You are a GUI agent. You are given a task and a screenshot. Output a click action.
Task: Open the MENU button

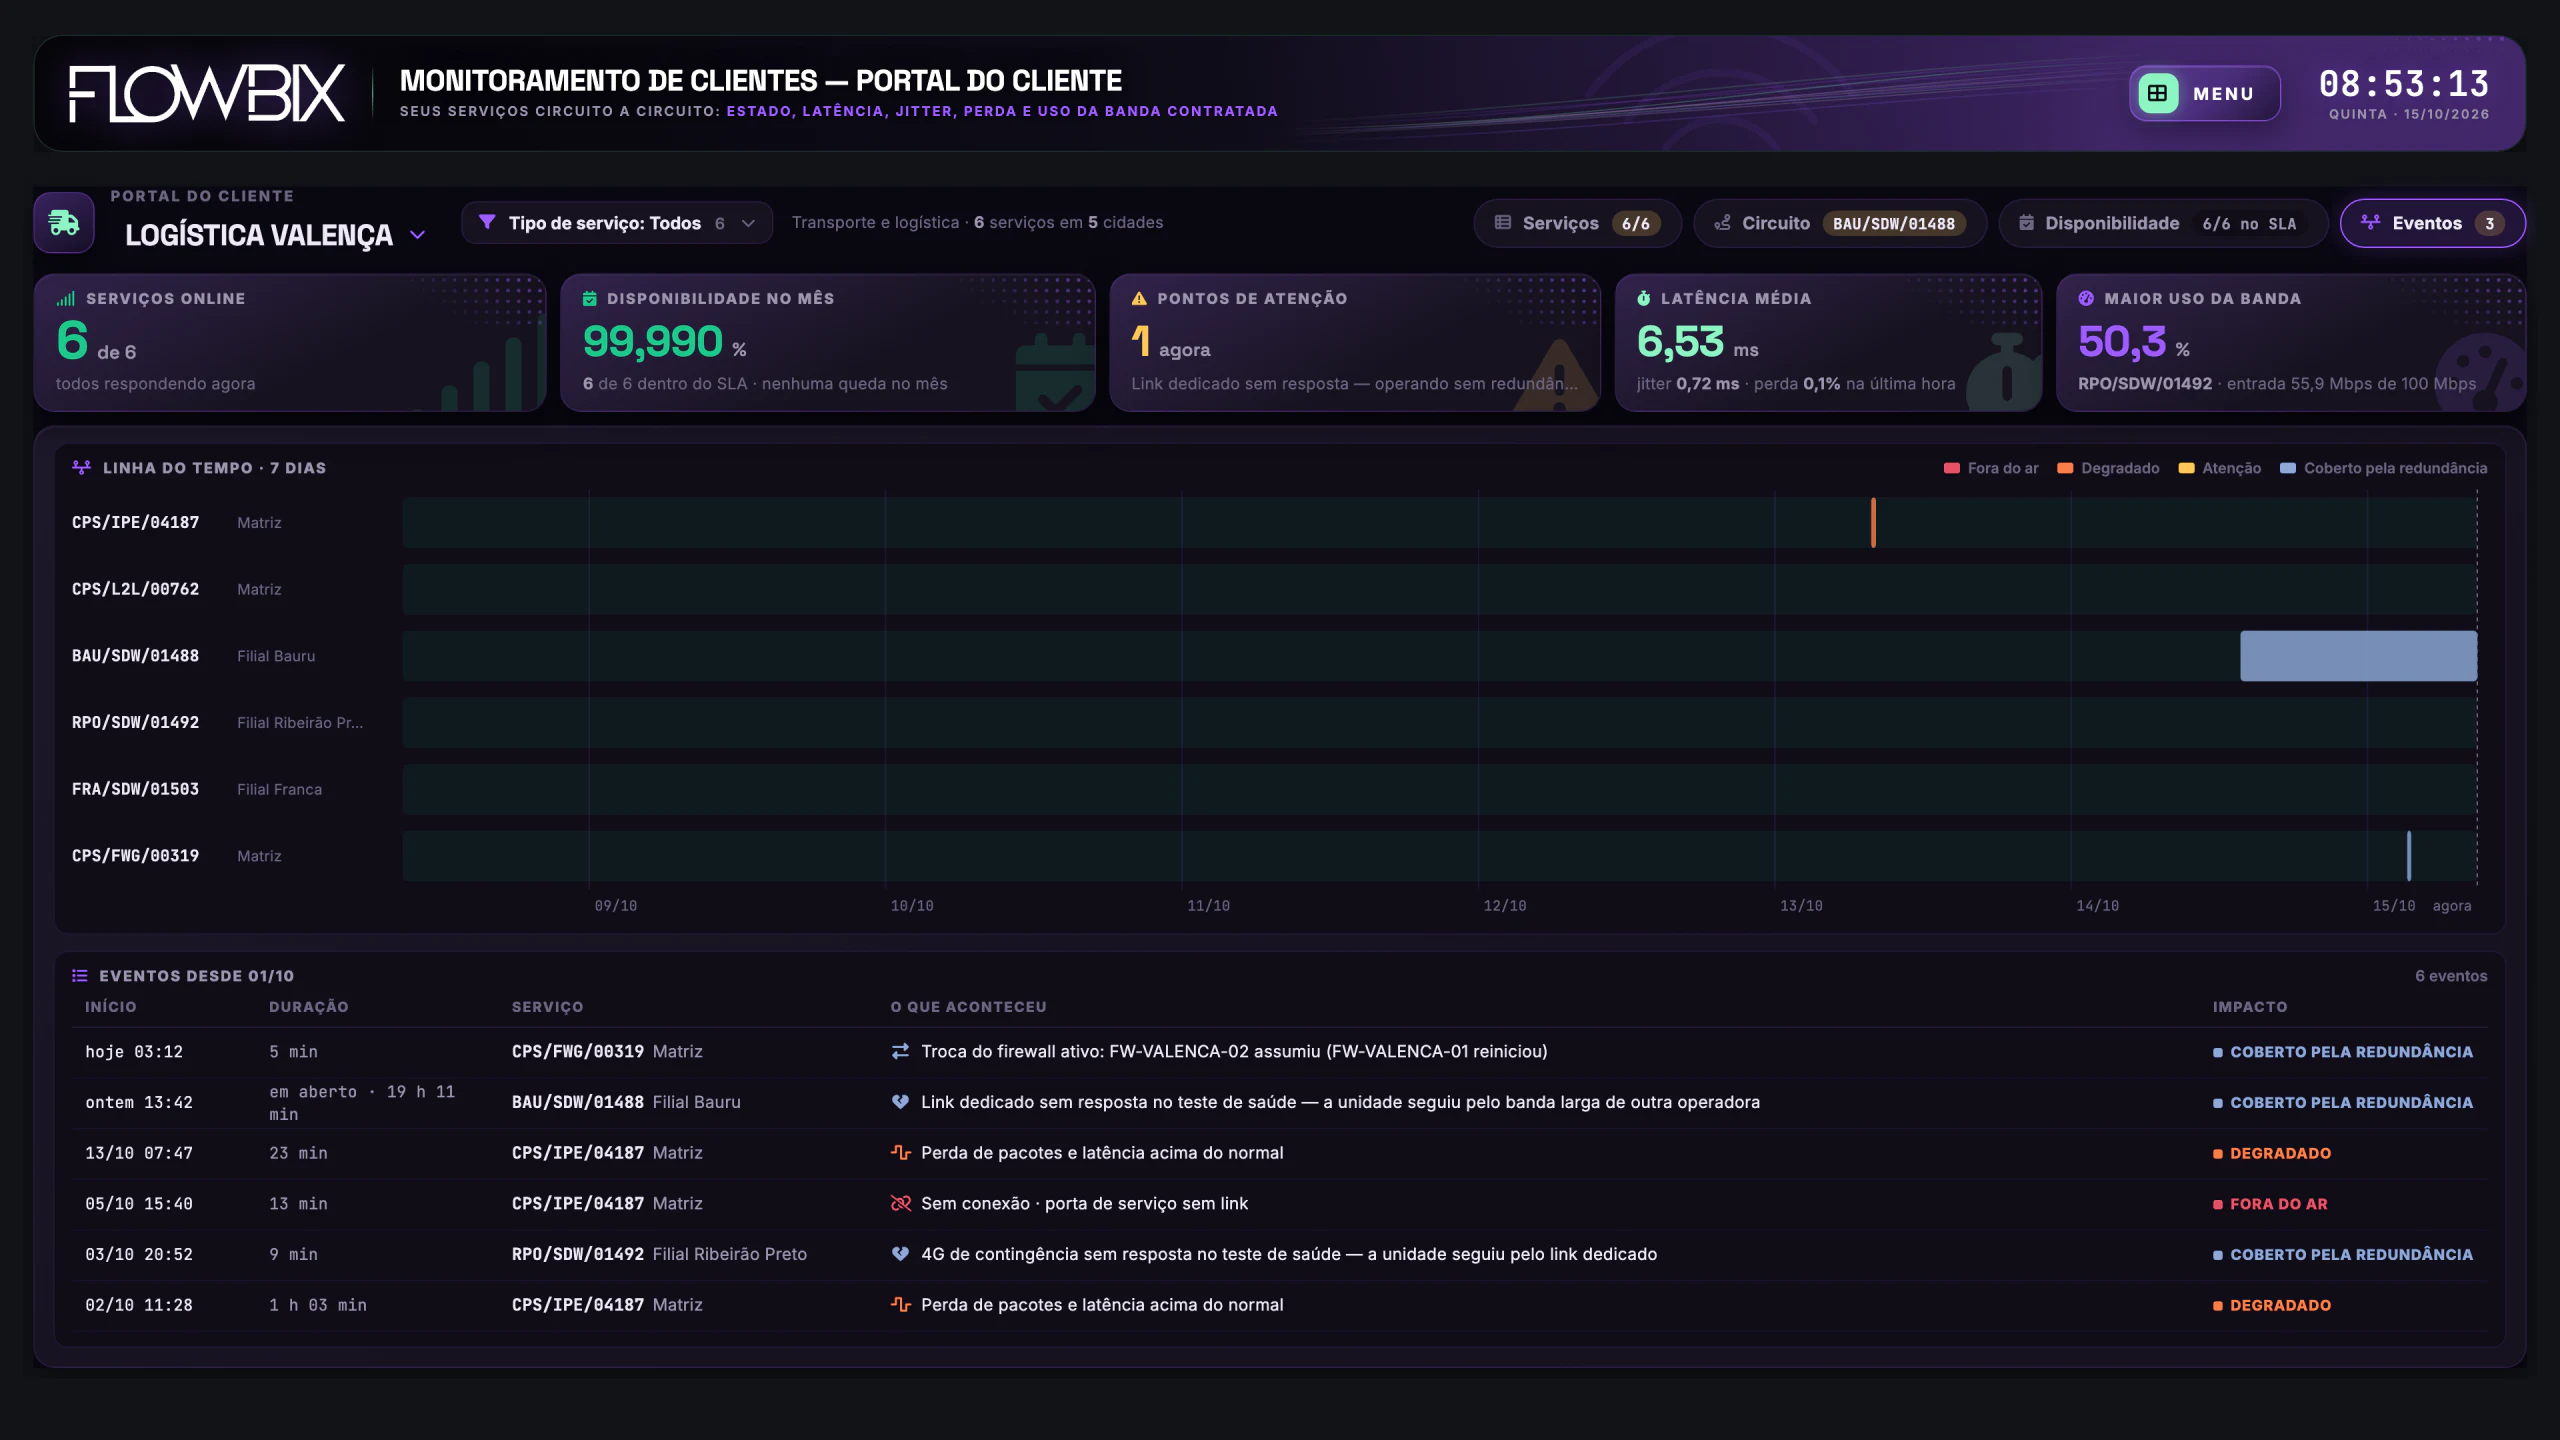click(x=2204, y=93)
